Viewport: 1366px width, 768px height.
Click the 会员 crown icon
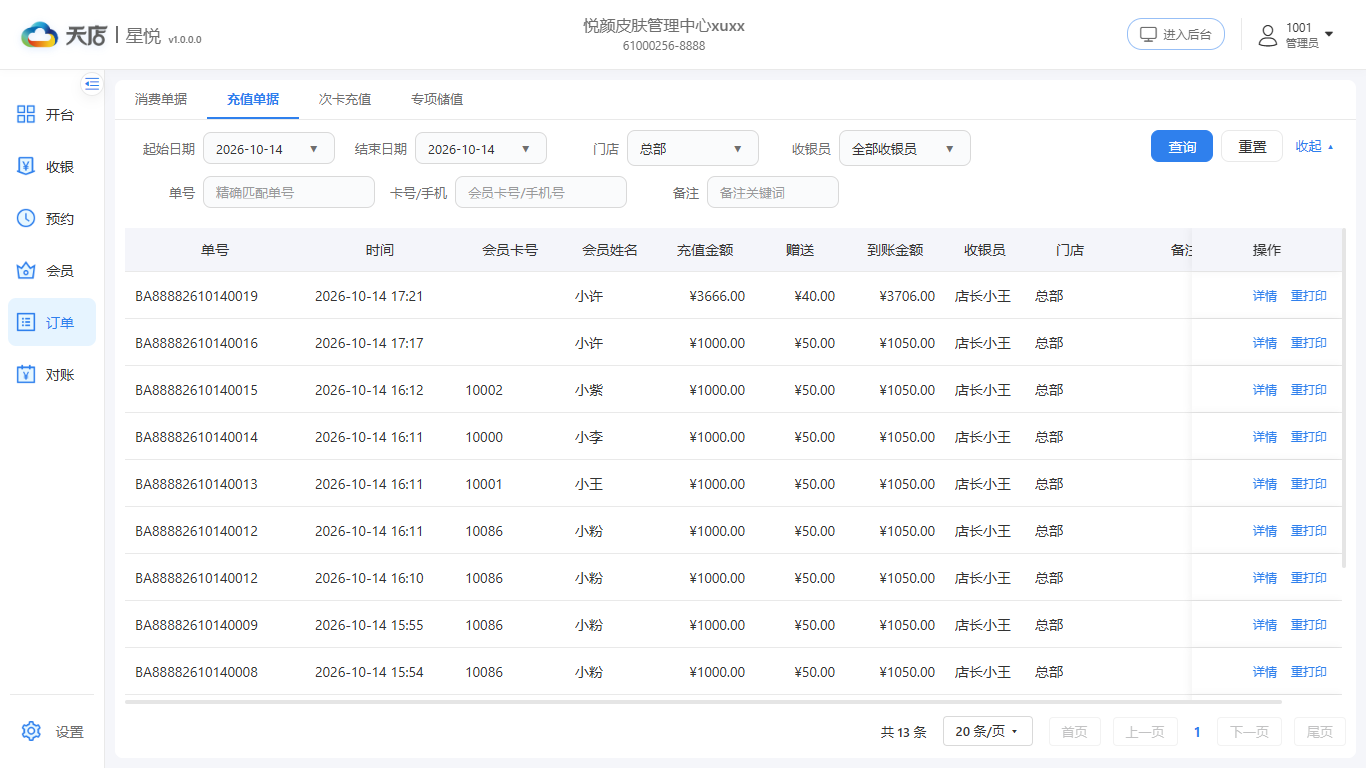[27, 271]
